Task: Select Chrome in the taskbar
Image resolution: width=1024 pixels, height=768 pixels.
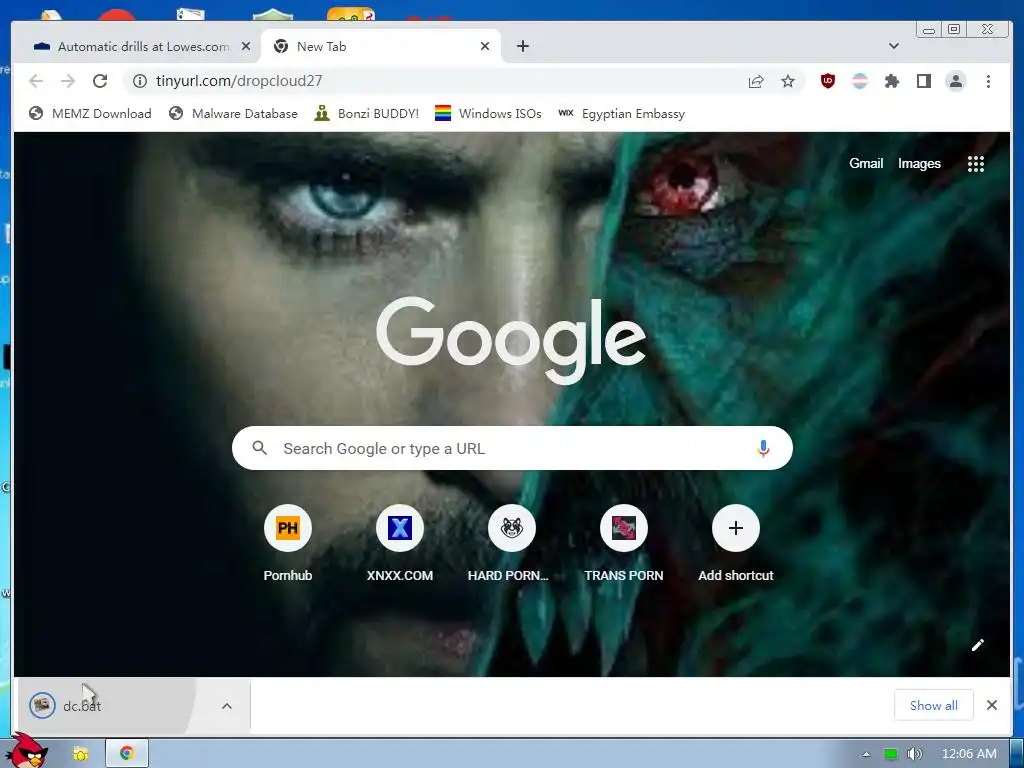Action: pos(127,754)
